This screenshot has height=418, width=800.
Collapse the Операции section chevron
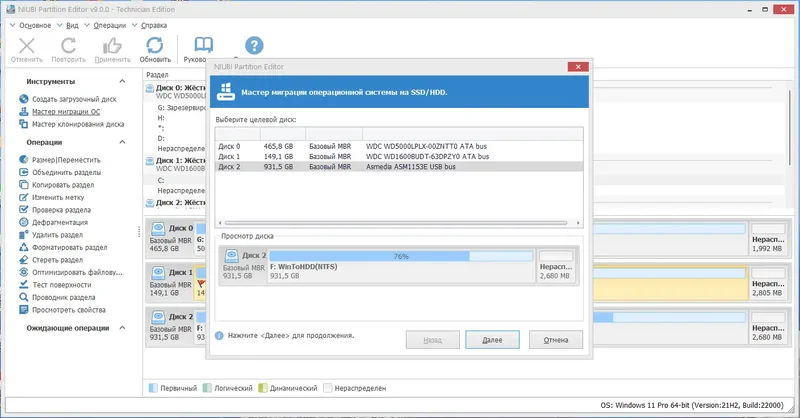[122, 142]
